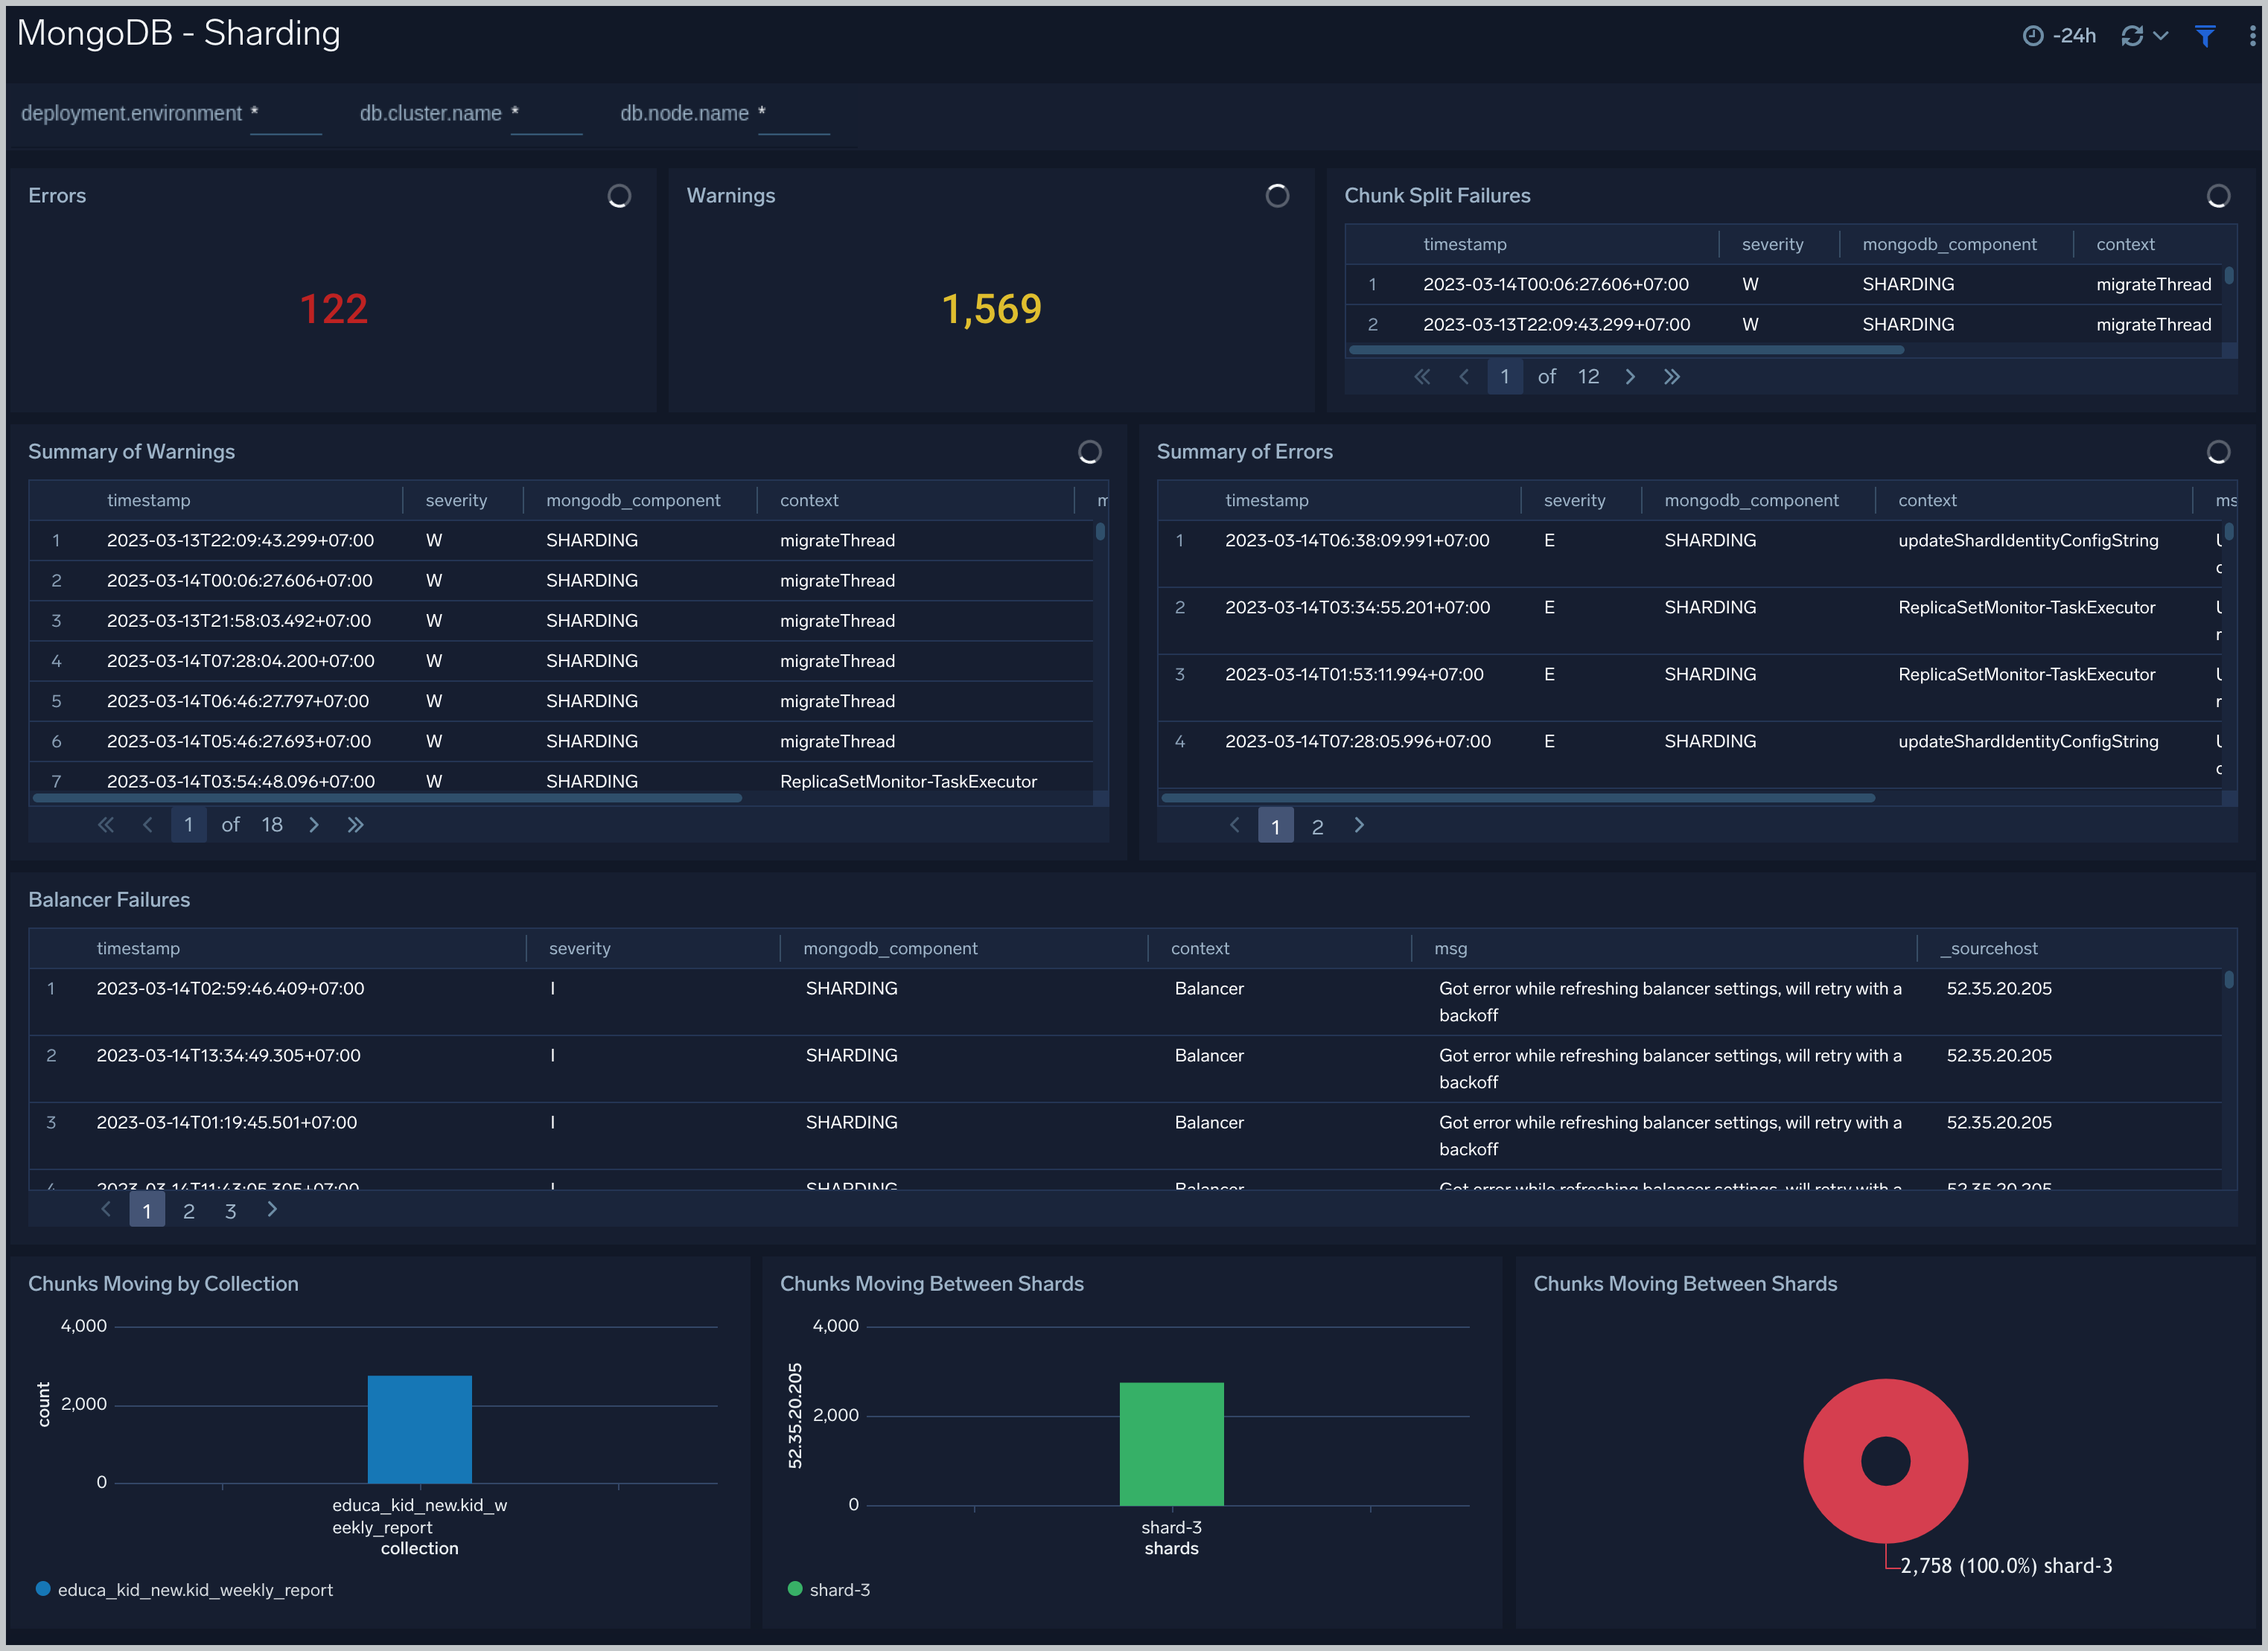2268x1651 pixels.
Task: Click the blue bar in Chunks Moving by Collection
Action: pyautogui.click(x=420, y=1429)
